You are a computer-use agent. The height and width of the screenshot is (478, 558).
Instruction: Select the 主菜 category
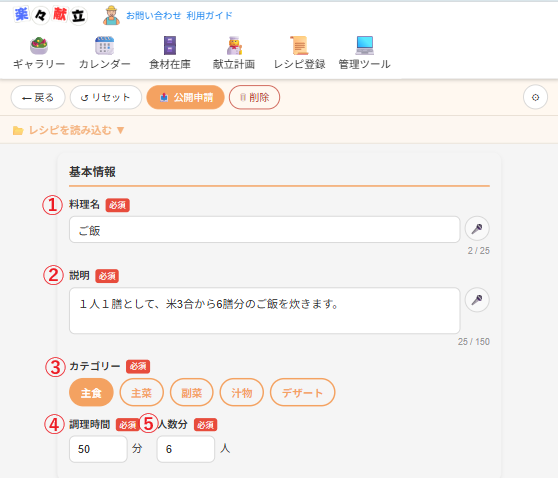pos(142,393)
